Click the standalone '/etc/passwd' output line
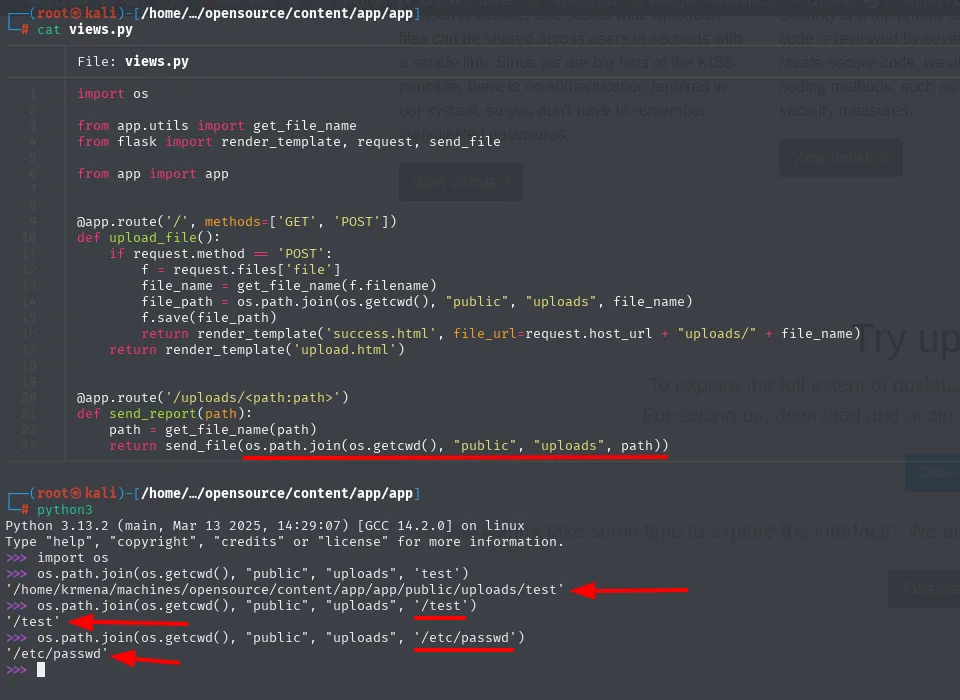Image resolution: width=960 pixels, height=700 pixels. tap(57, 653)
